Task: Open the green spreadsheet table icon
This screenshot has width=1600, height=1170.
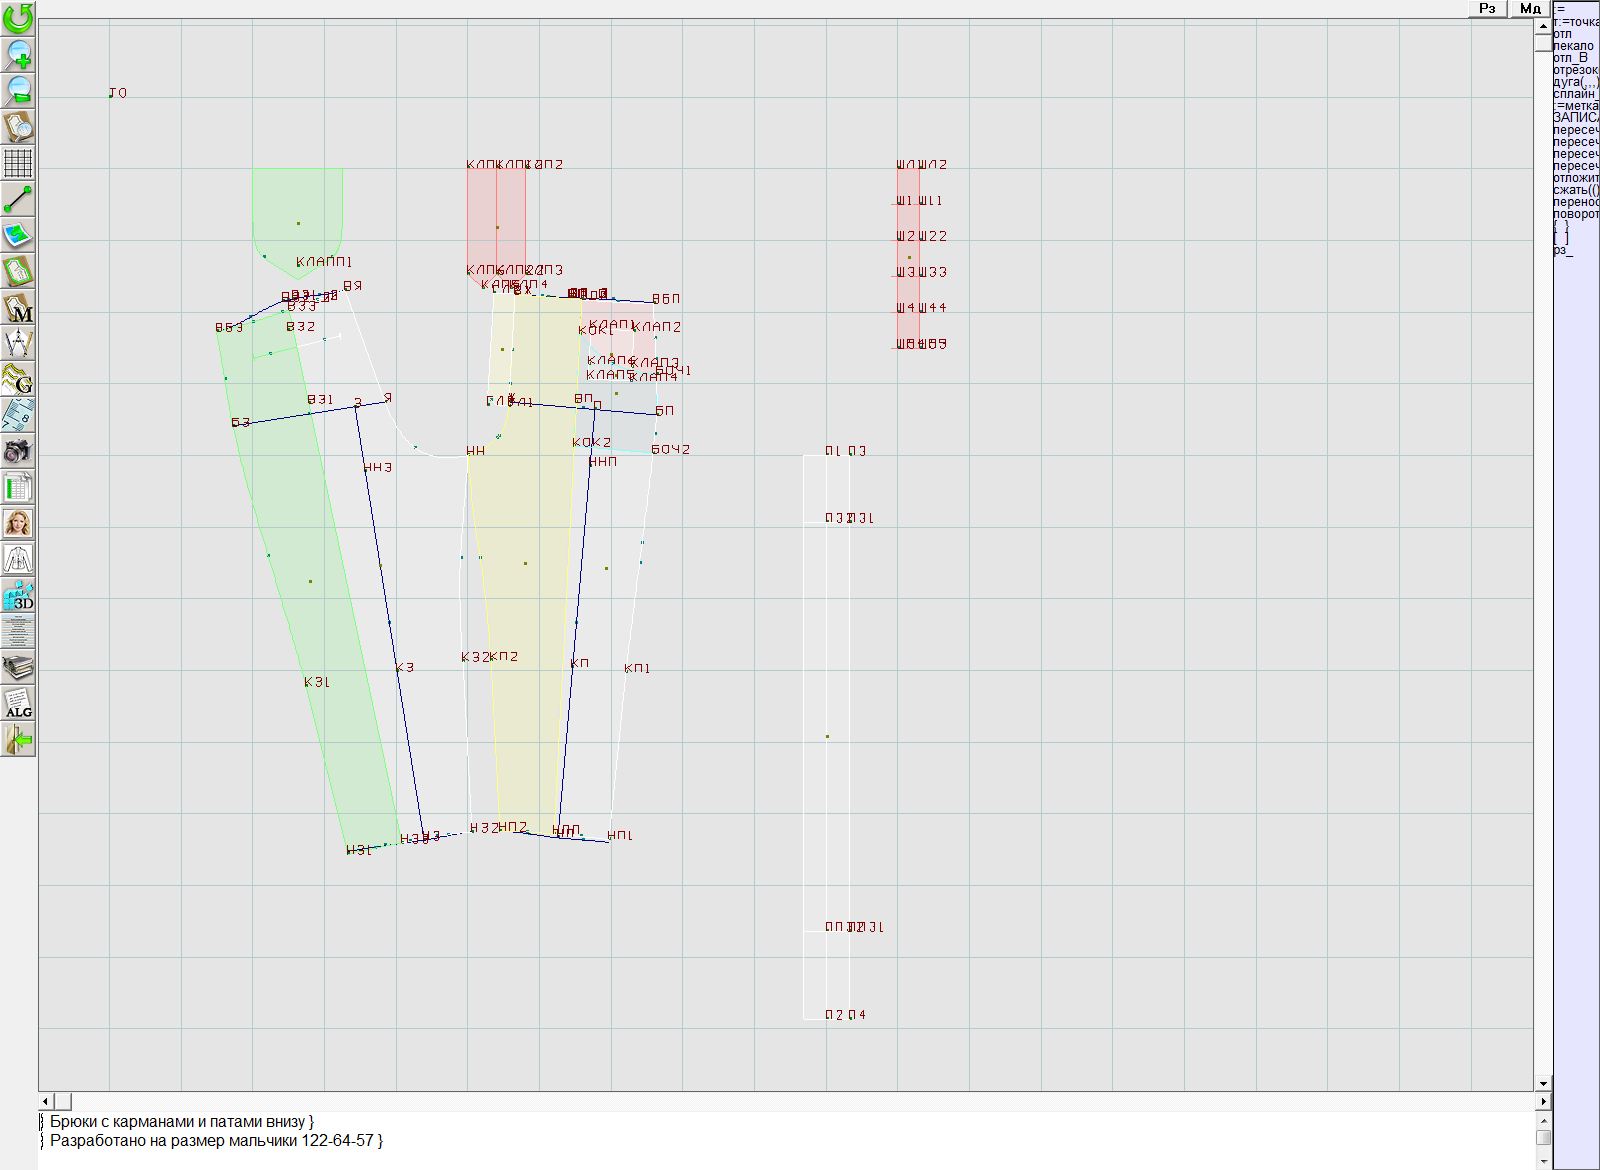Action: 18,488
